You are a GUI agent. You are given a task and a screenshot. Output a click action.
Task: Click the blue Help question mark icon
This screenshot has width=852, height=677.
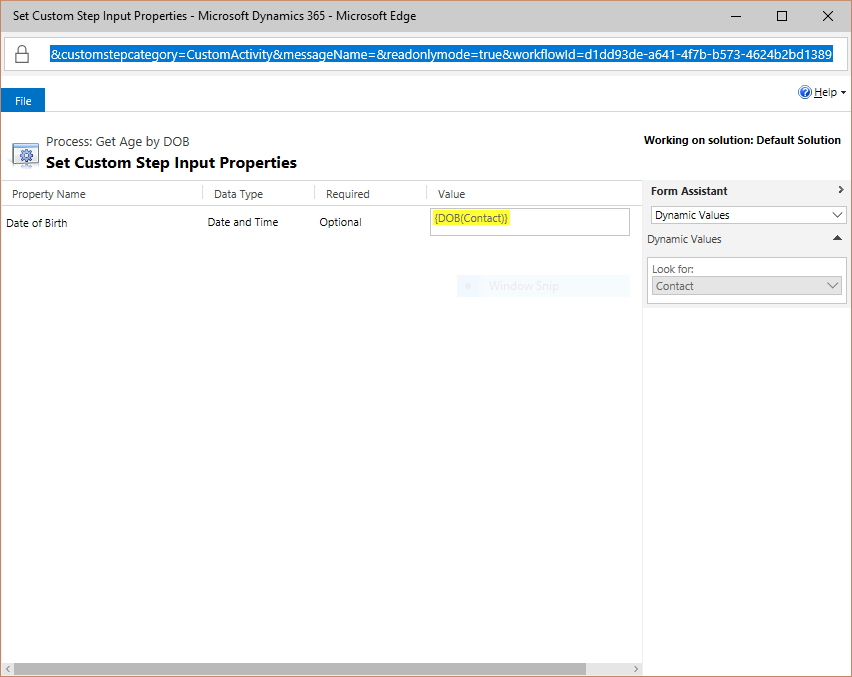point(804,92)
